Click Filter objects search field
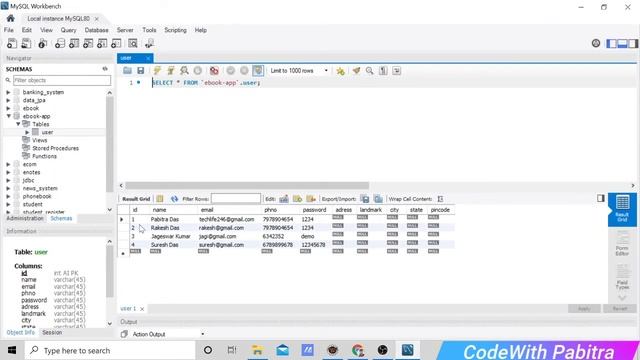The height and width of the screenshot is (360, 640). coord(62,80)
